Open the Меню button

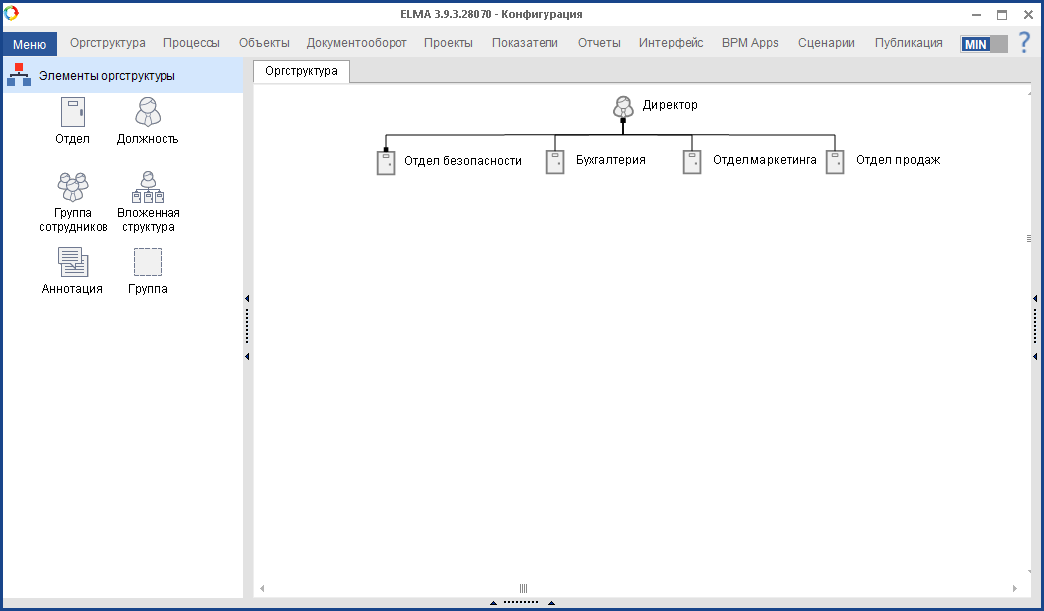click(29, 44)
